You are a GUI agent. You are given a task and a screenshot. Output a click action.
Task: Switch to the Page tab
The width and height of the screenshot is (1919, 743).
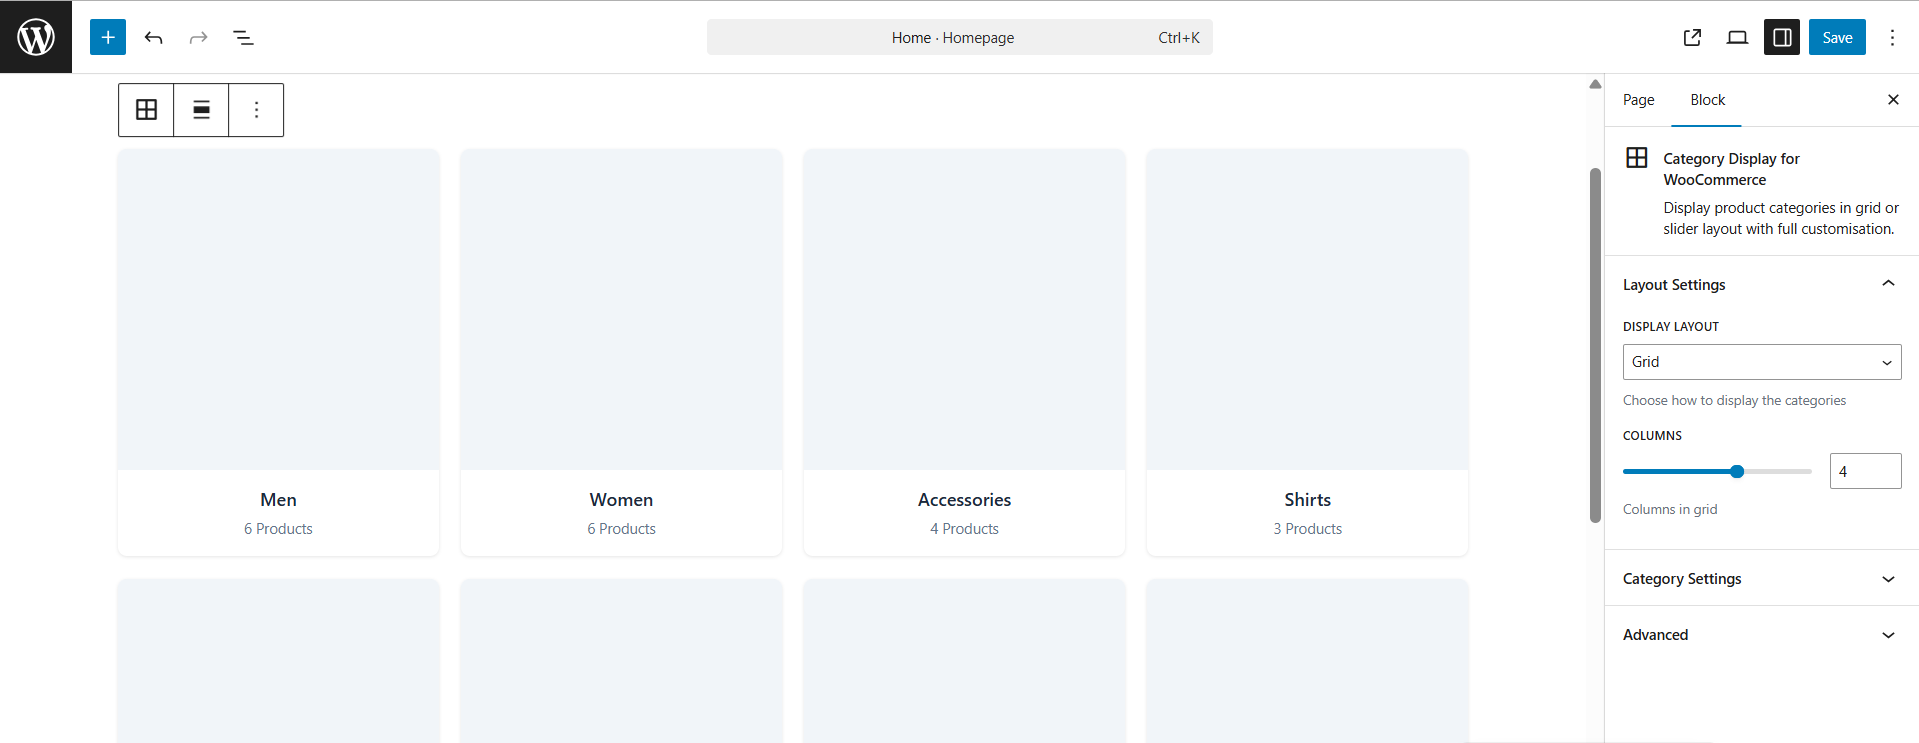point(1638,100)
